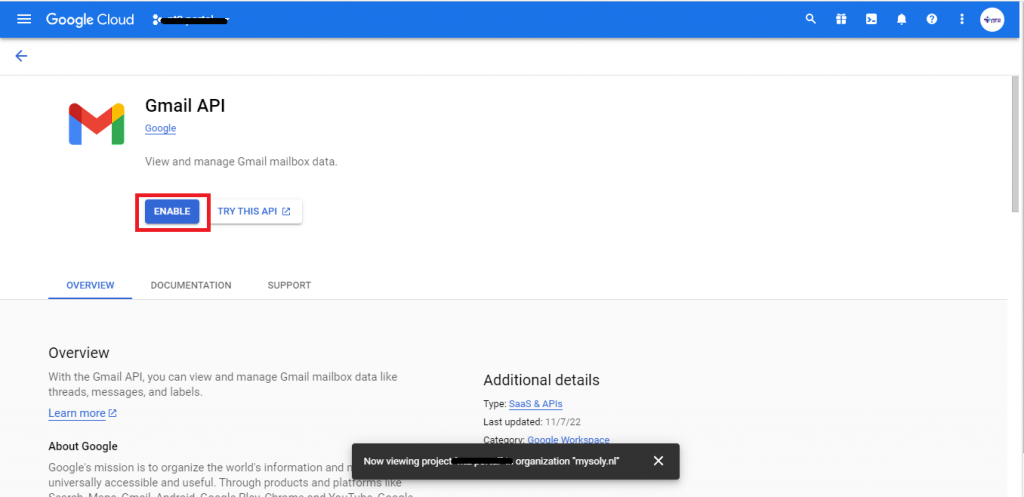Select the Overview tab
The height and width of the screenshot is (497, 1024).
click(90, 285)
